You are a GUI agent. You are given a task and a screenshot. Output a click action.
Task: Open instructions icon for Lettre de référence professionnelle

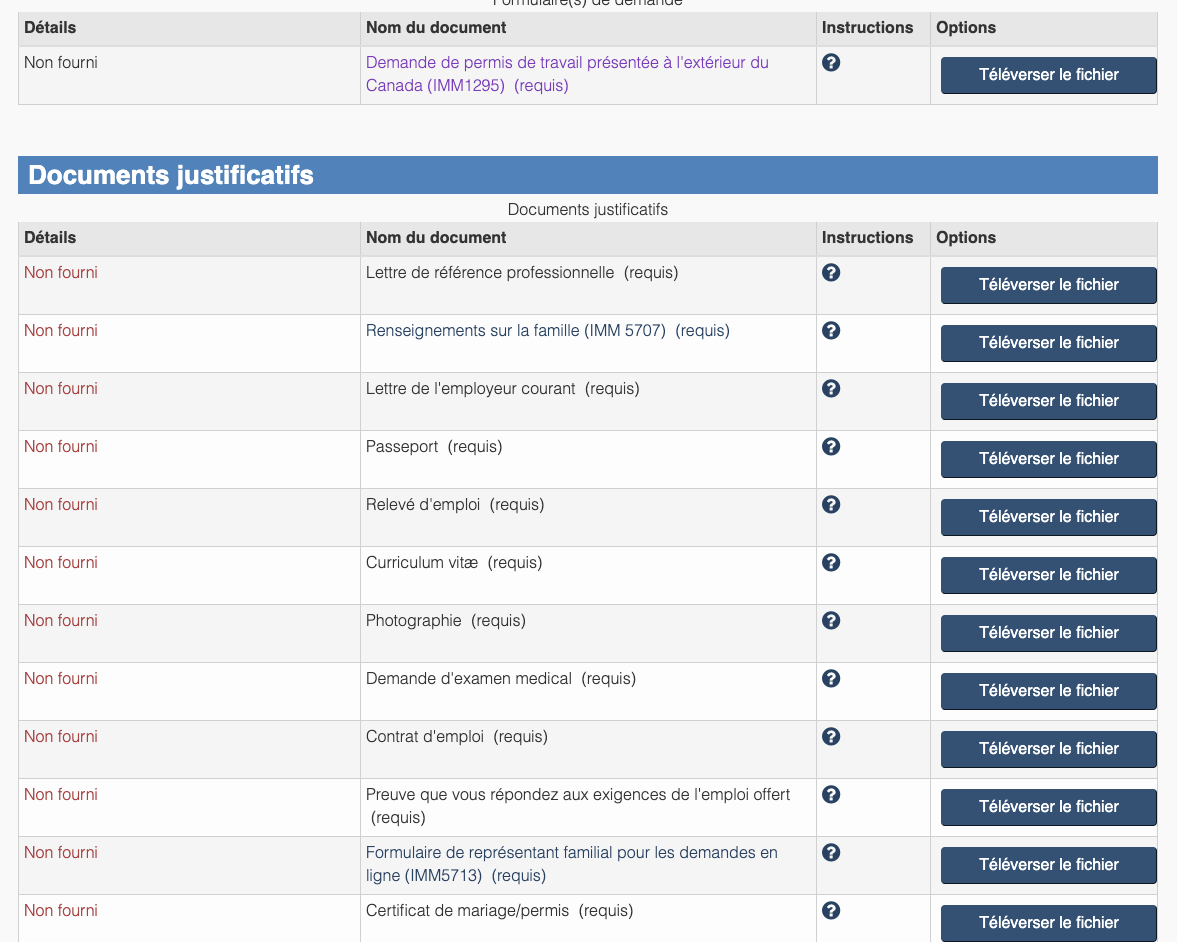(831, 273)
